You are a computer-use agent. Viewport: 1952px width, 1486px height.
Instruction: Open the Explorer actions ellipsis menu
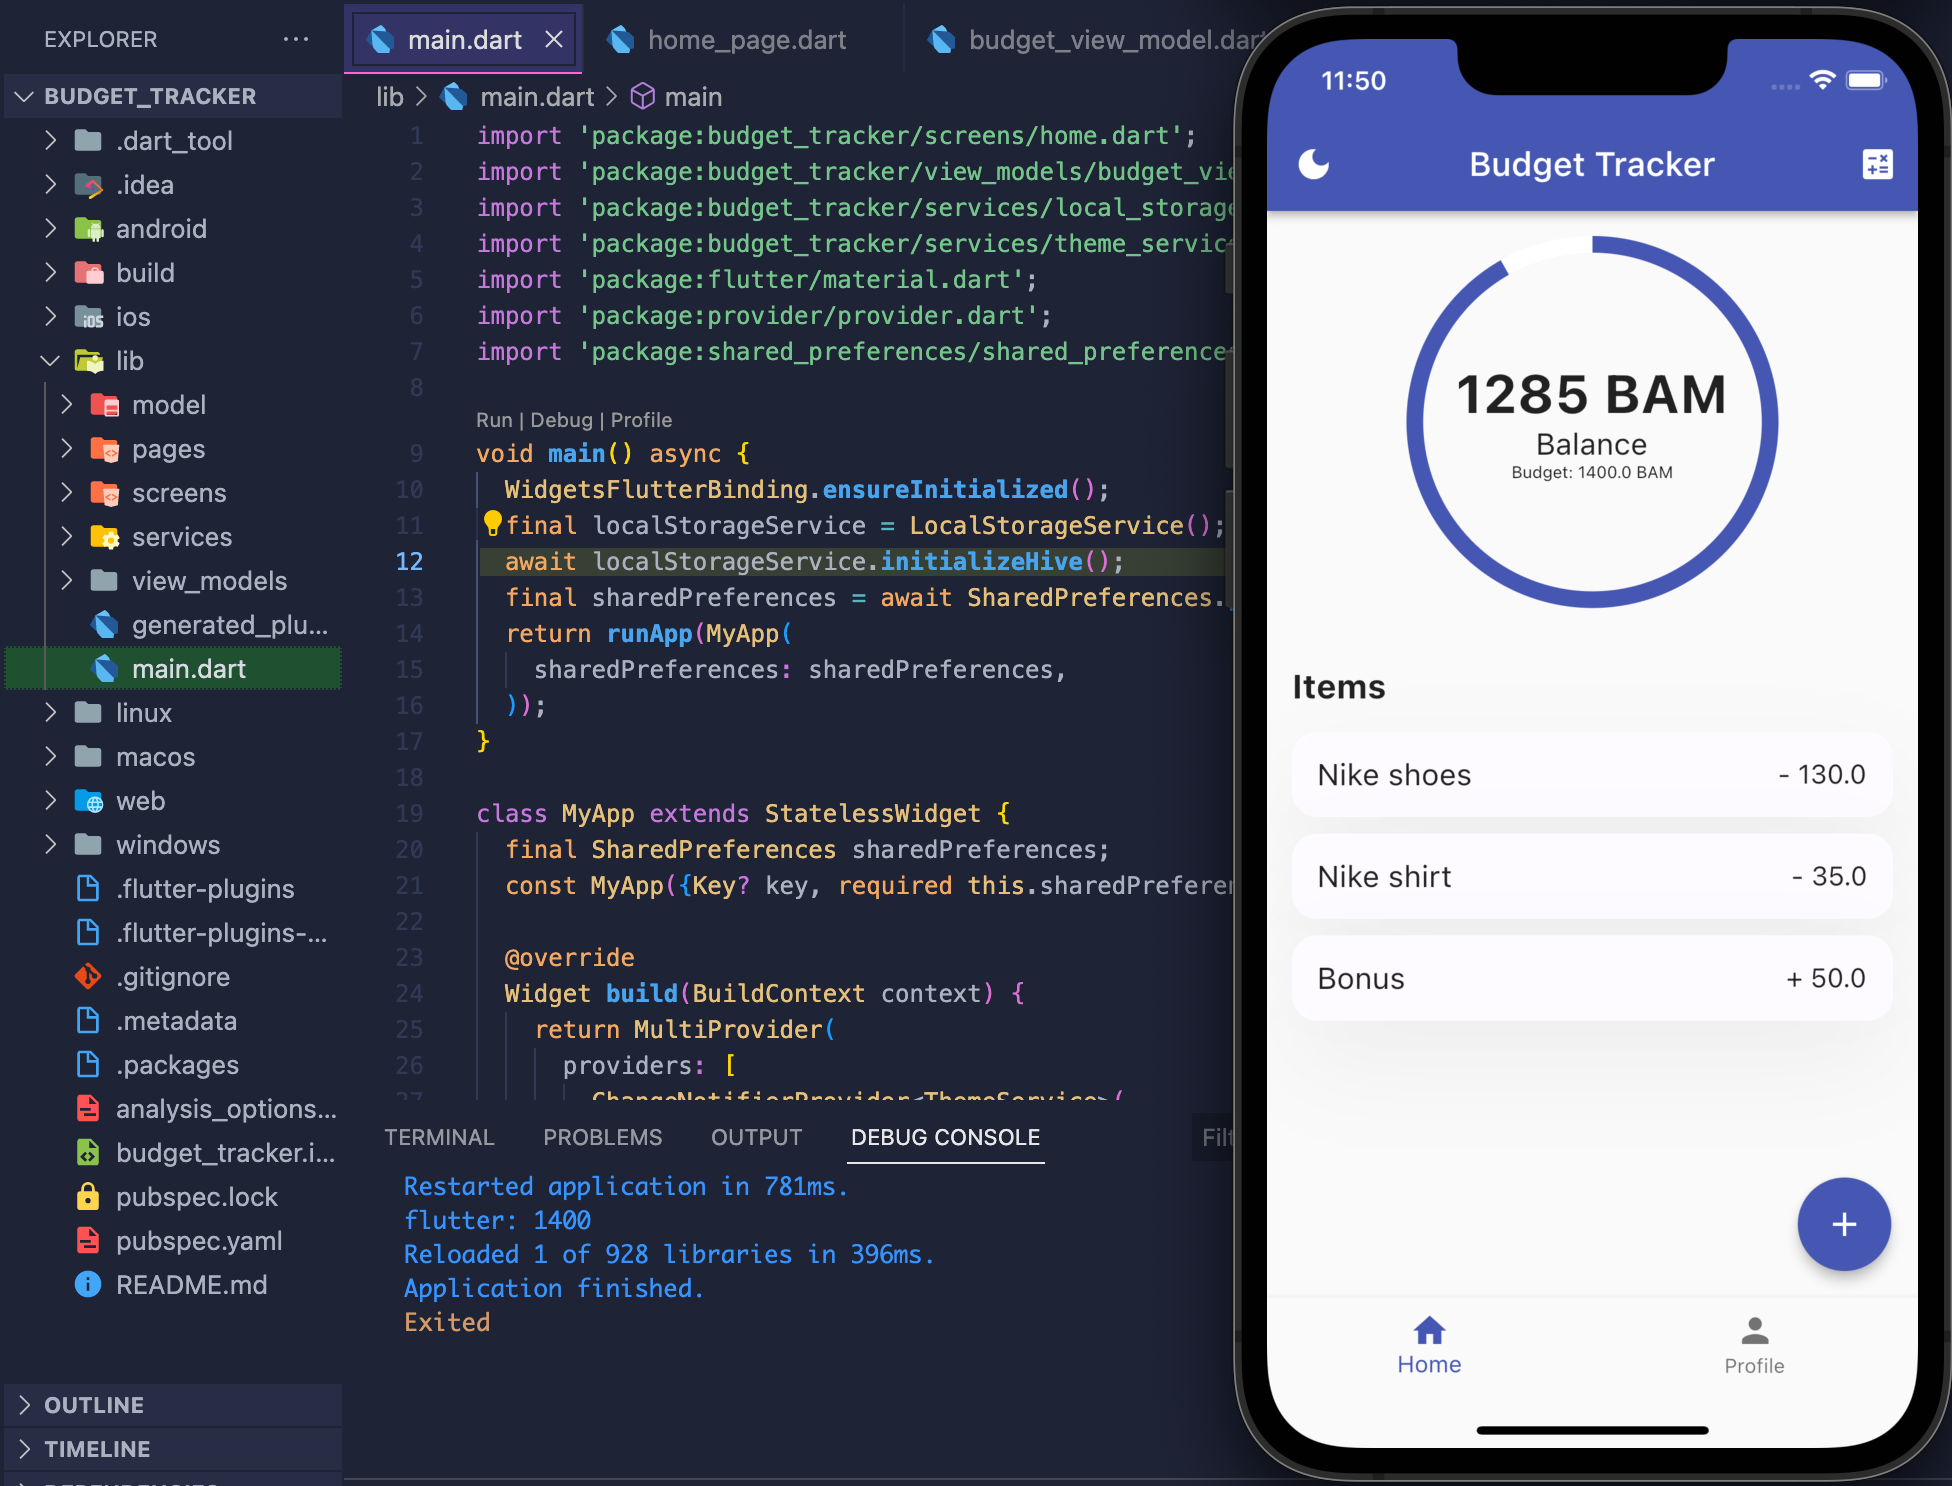pyautogui.click(x=295, y=39)
